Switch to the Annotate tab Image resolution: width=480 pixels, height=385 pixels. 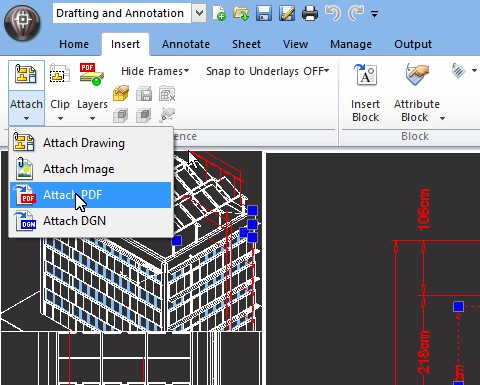(x=186, y=44)
